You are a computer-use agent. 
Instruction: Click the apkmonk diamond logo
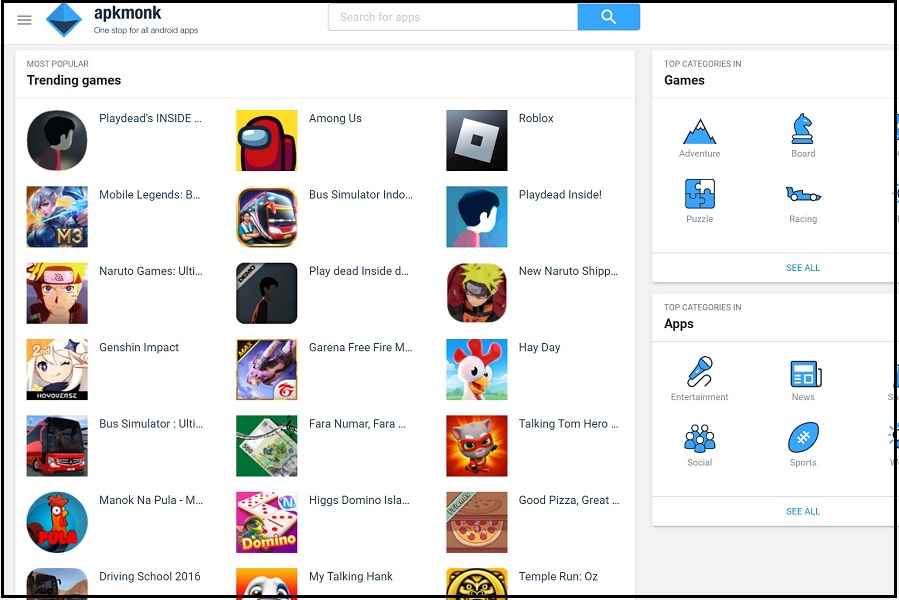coord(64,20)
